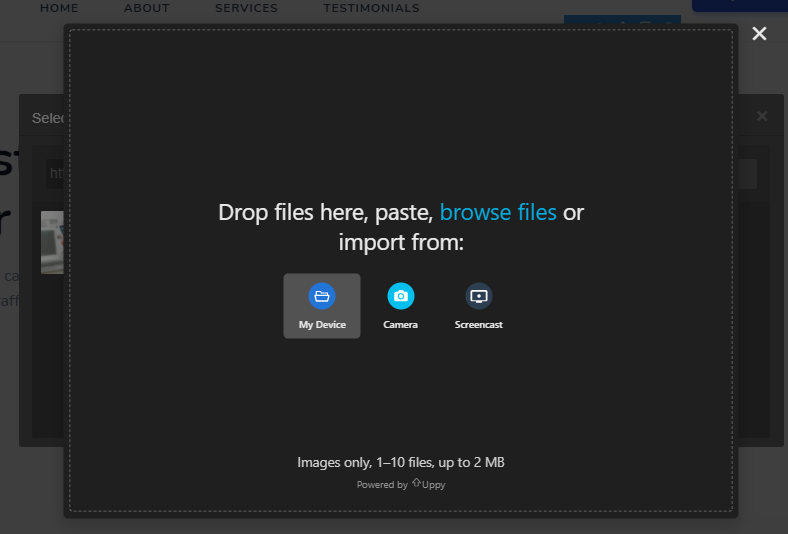Open the Uppy link in footer
The width and height of the screenshot is (788, 534).
[x=429, y=484]
